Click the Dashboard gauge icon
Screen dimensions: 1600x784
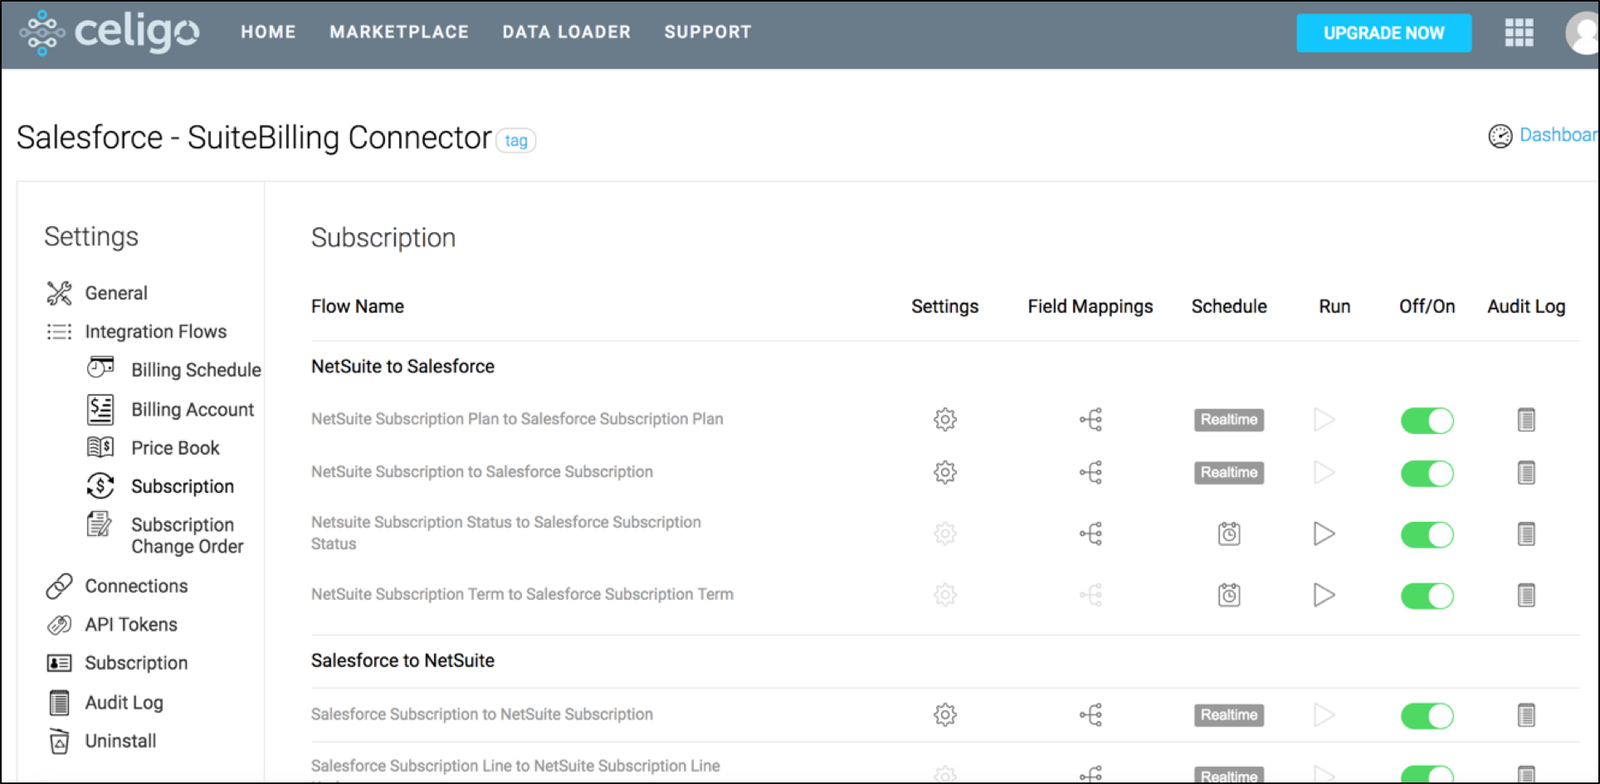click(x=1500, y=136)
